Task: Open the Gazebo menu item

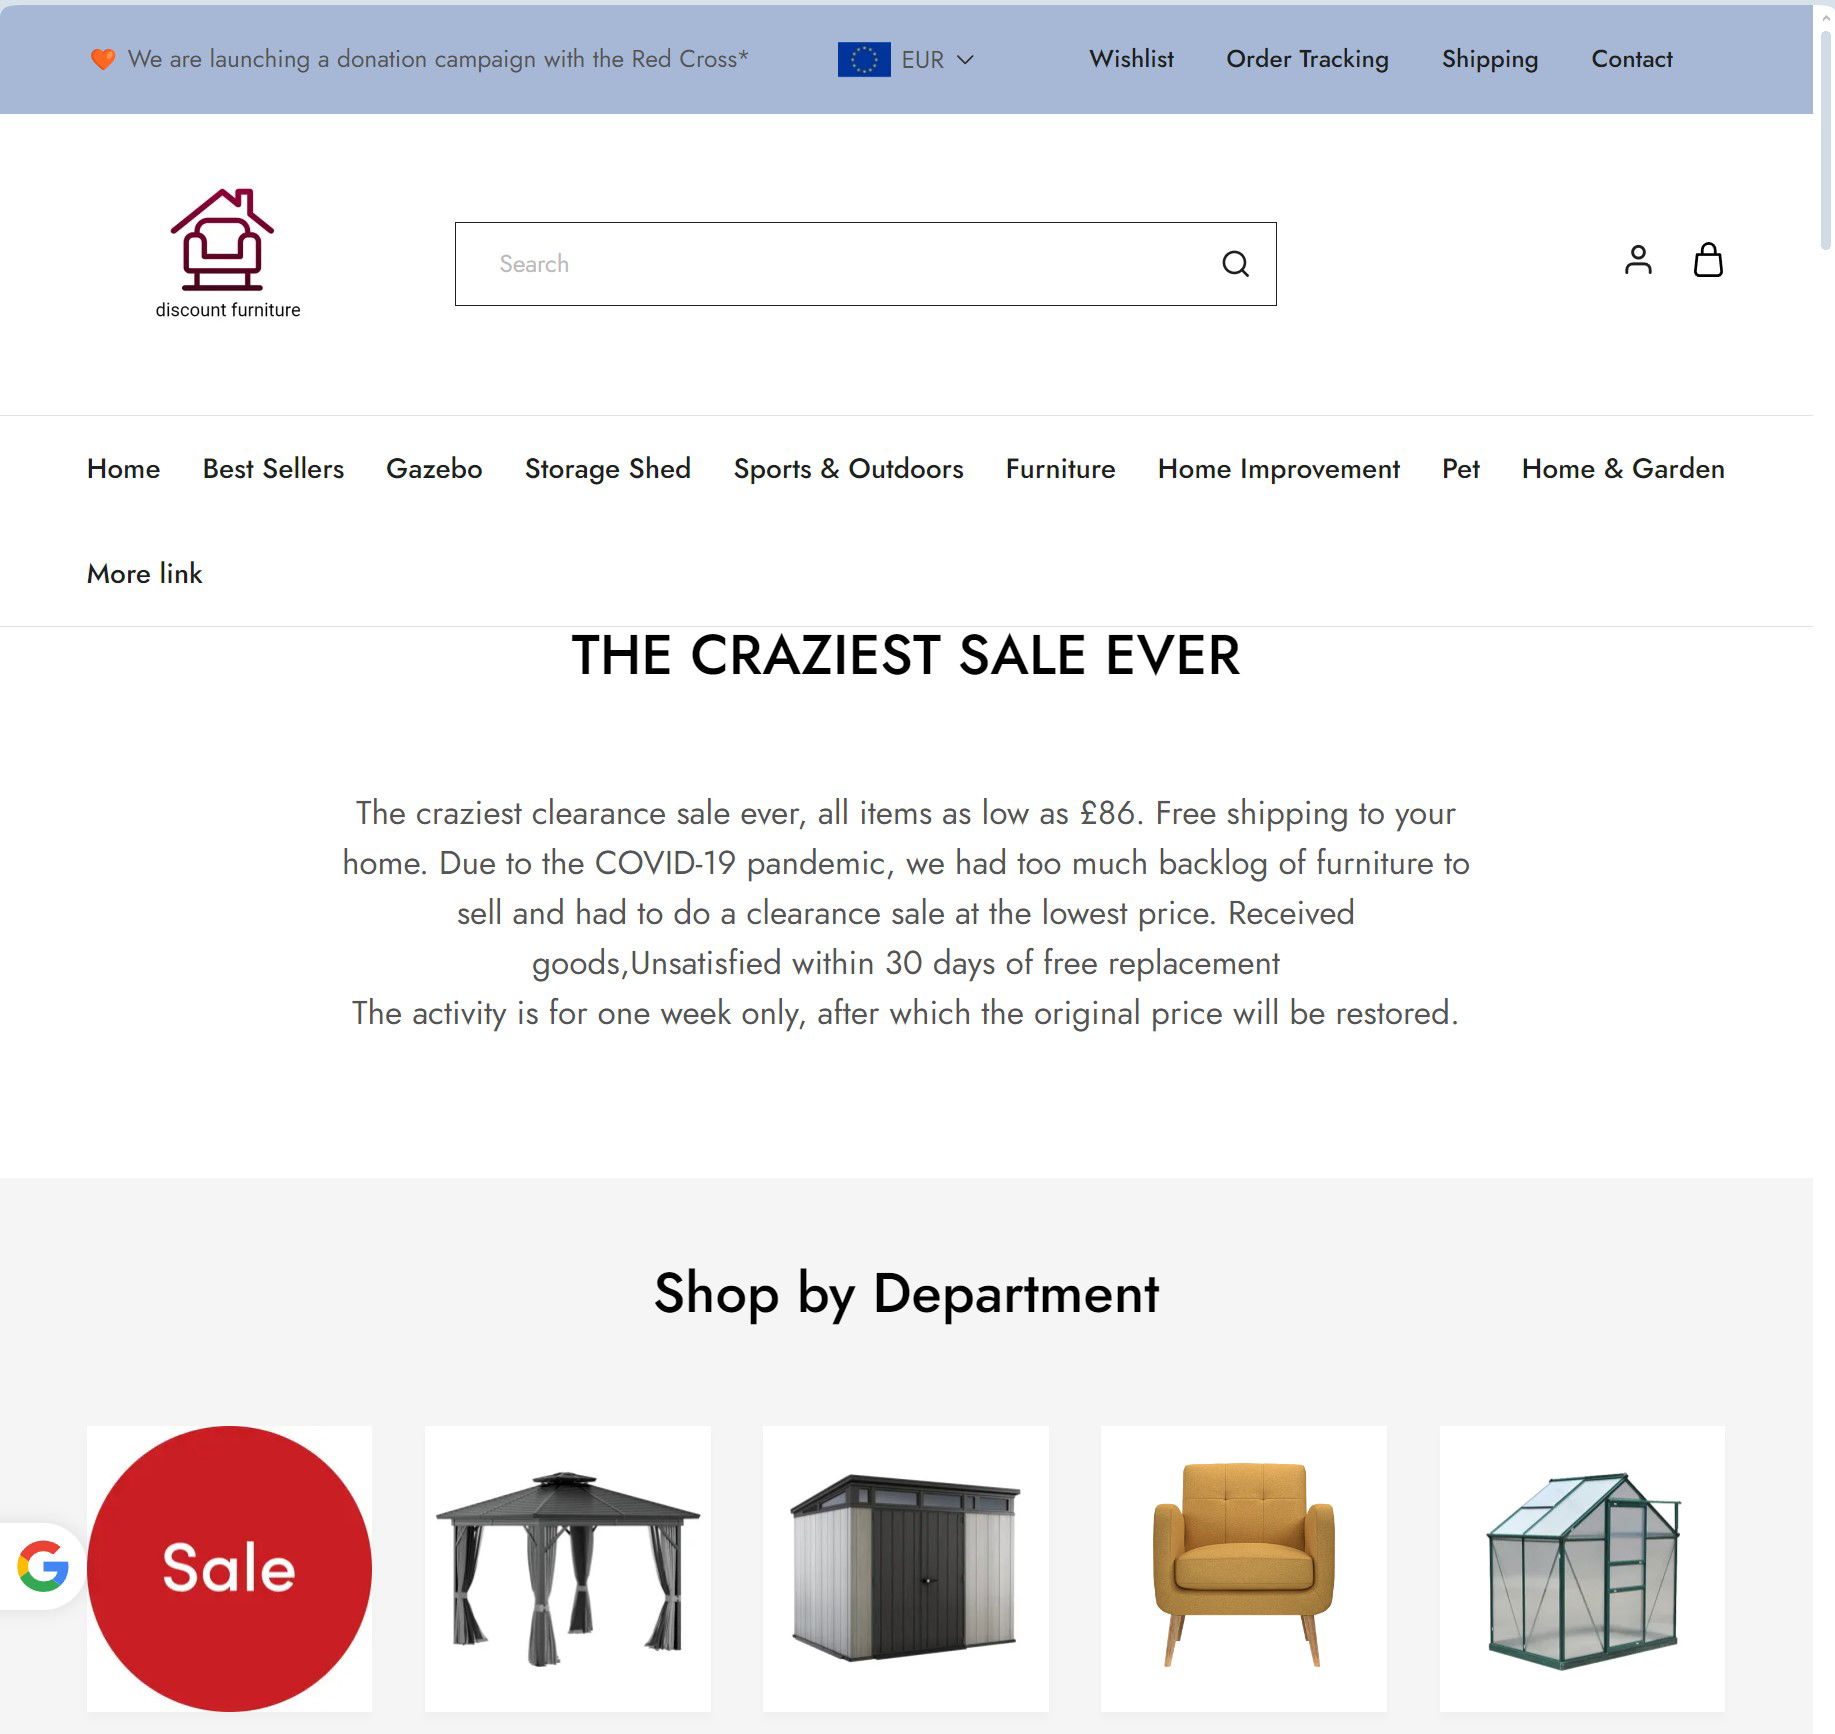Action: 434,469
